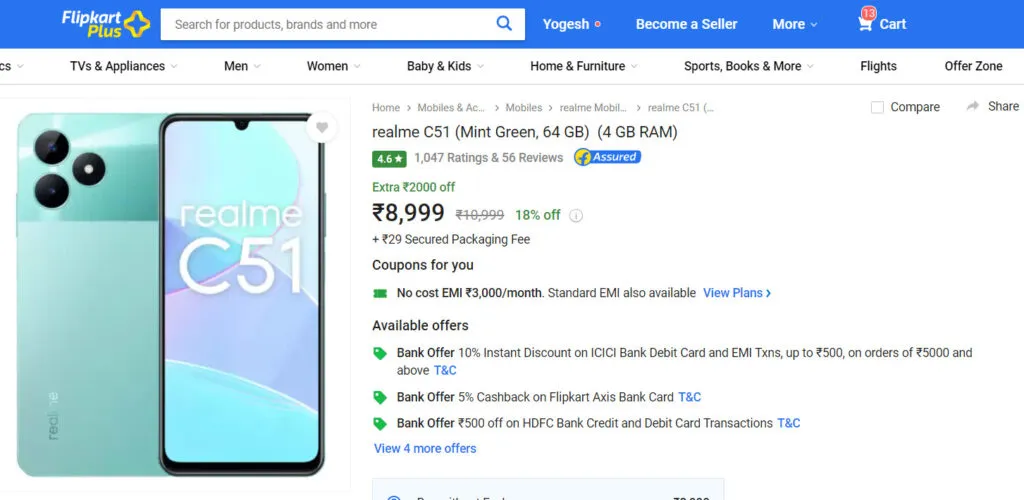Click the 4.6 star rating badge
Image resolution: width=1024 pixels, height=500 pixels.
389,158
